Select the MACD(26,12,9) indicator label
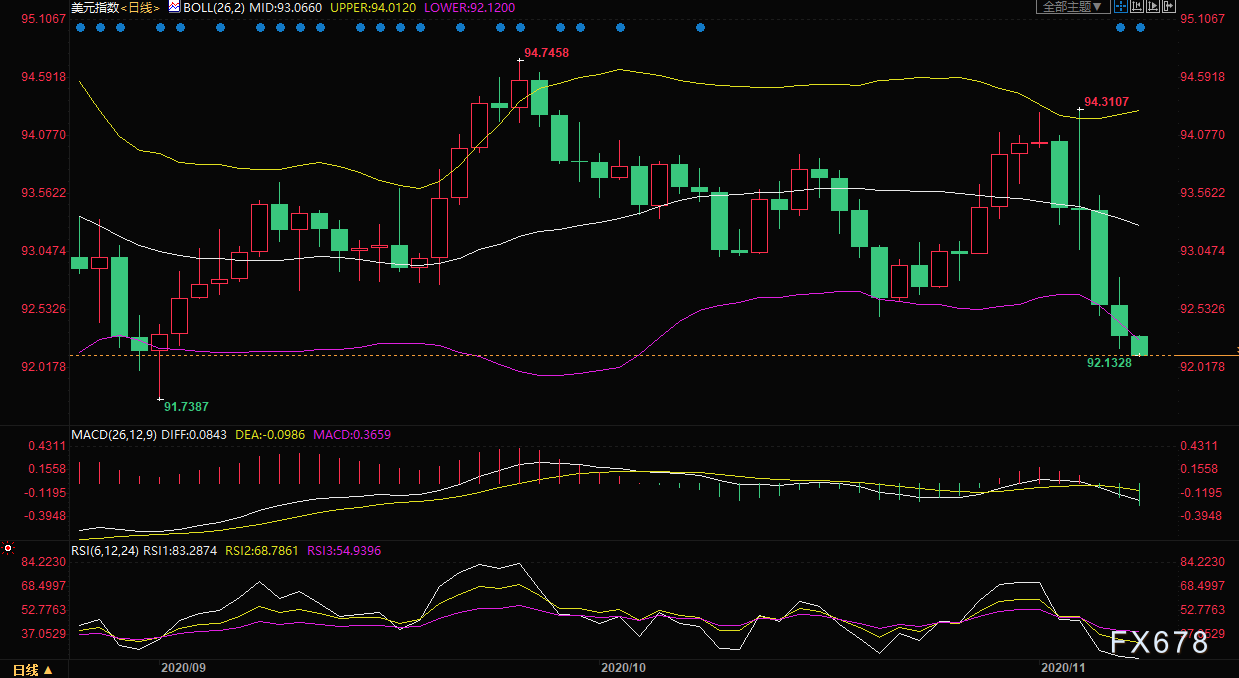1239x678 pixels. (111, 435)
